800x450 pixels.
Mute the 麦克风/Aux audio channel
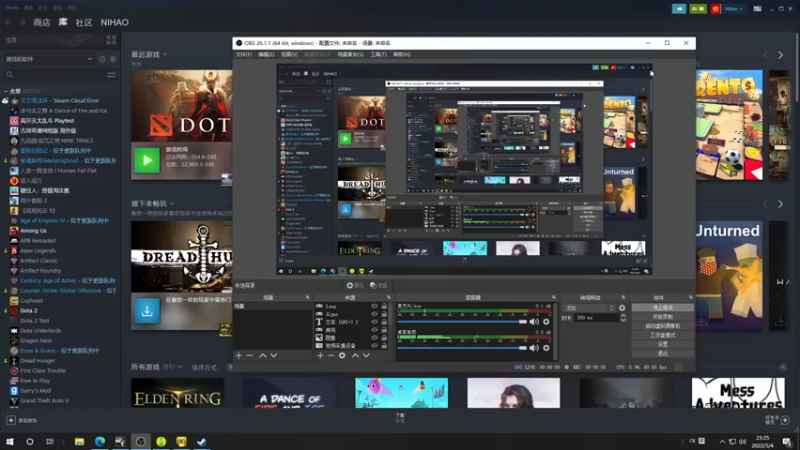[534, 322]
